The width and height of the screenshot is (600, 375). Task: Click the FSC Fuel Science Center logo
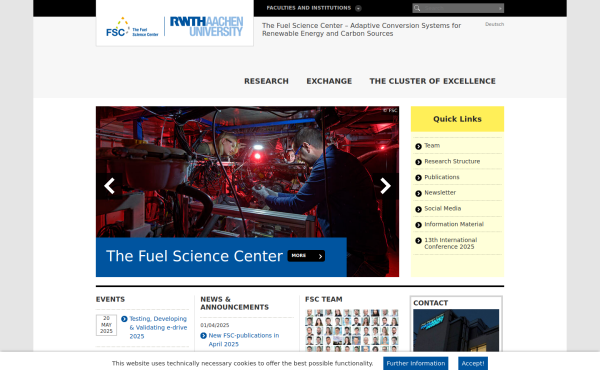(x=132, y=27)
